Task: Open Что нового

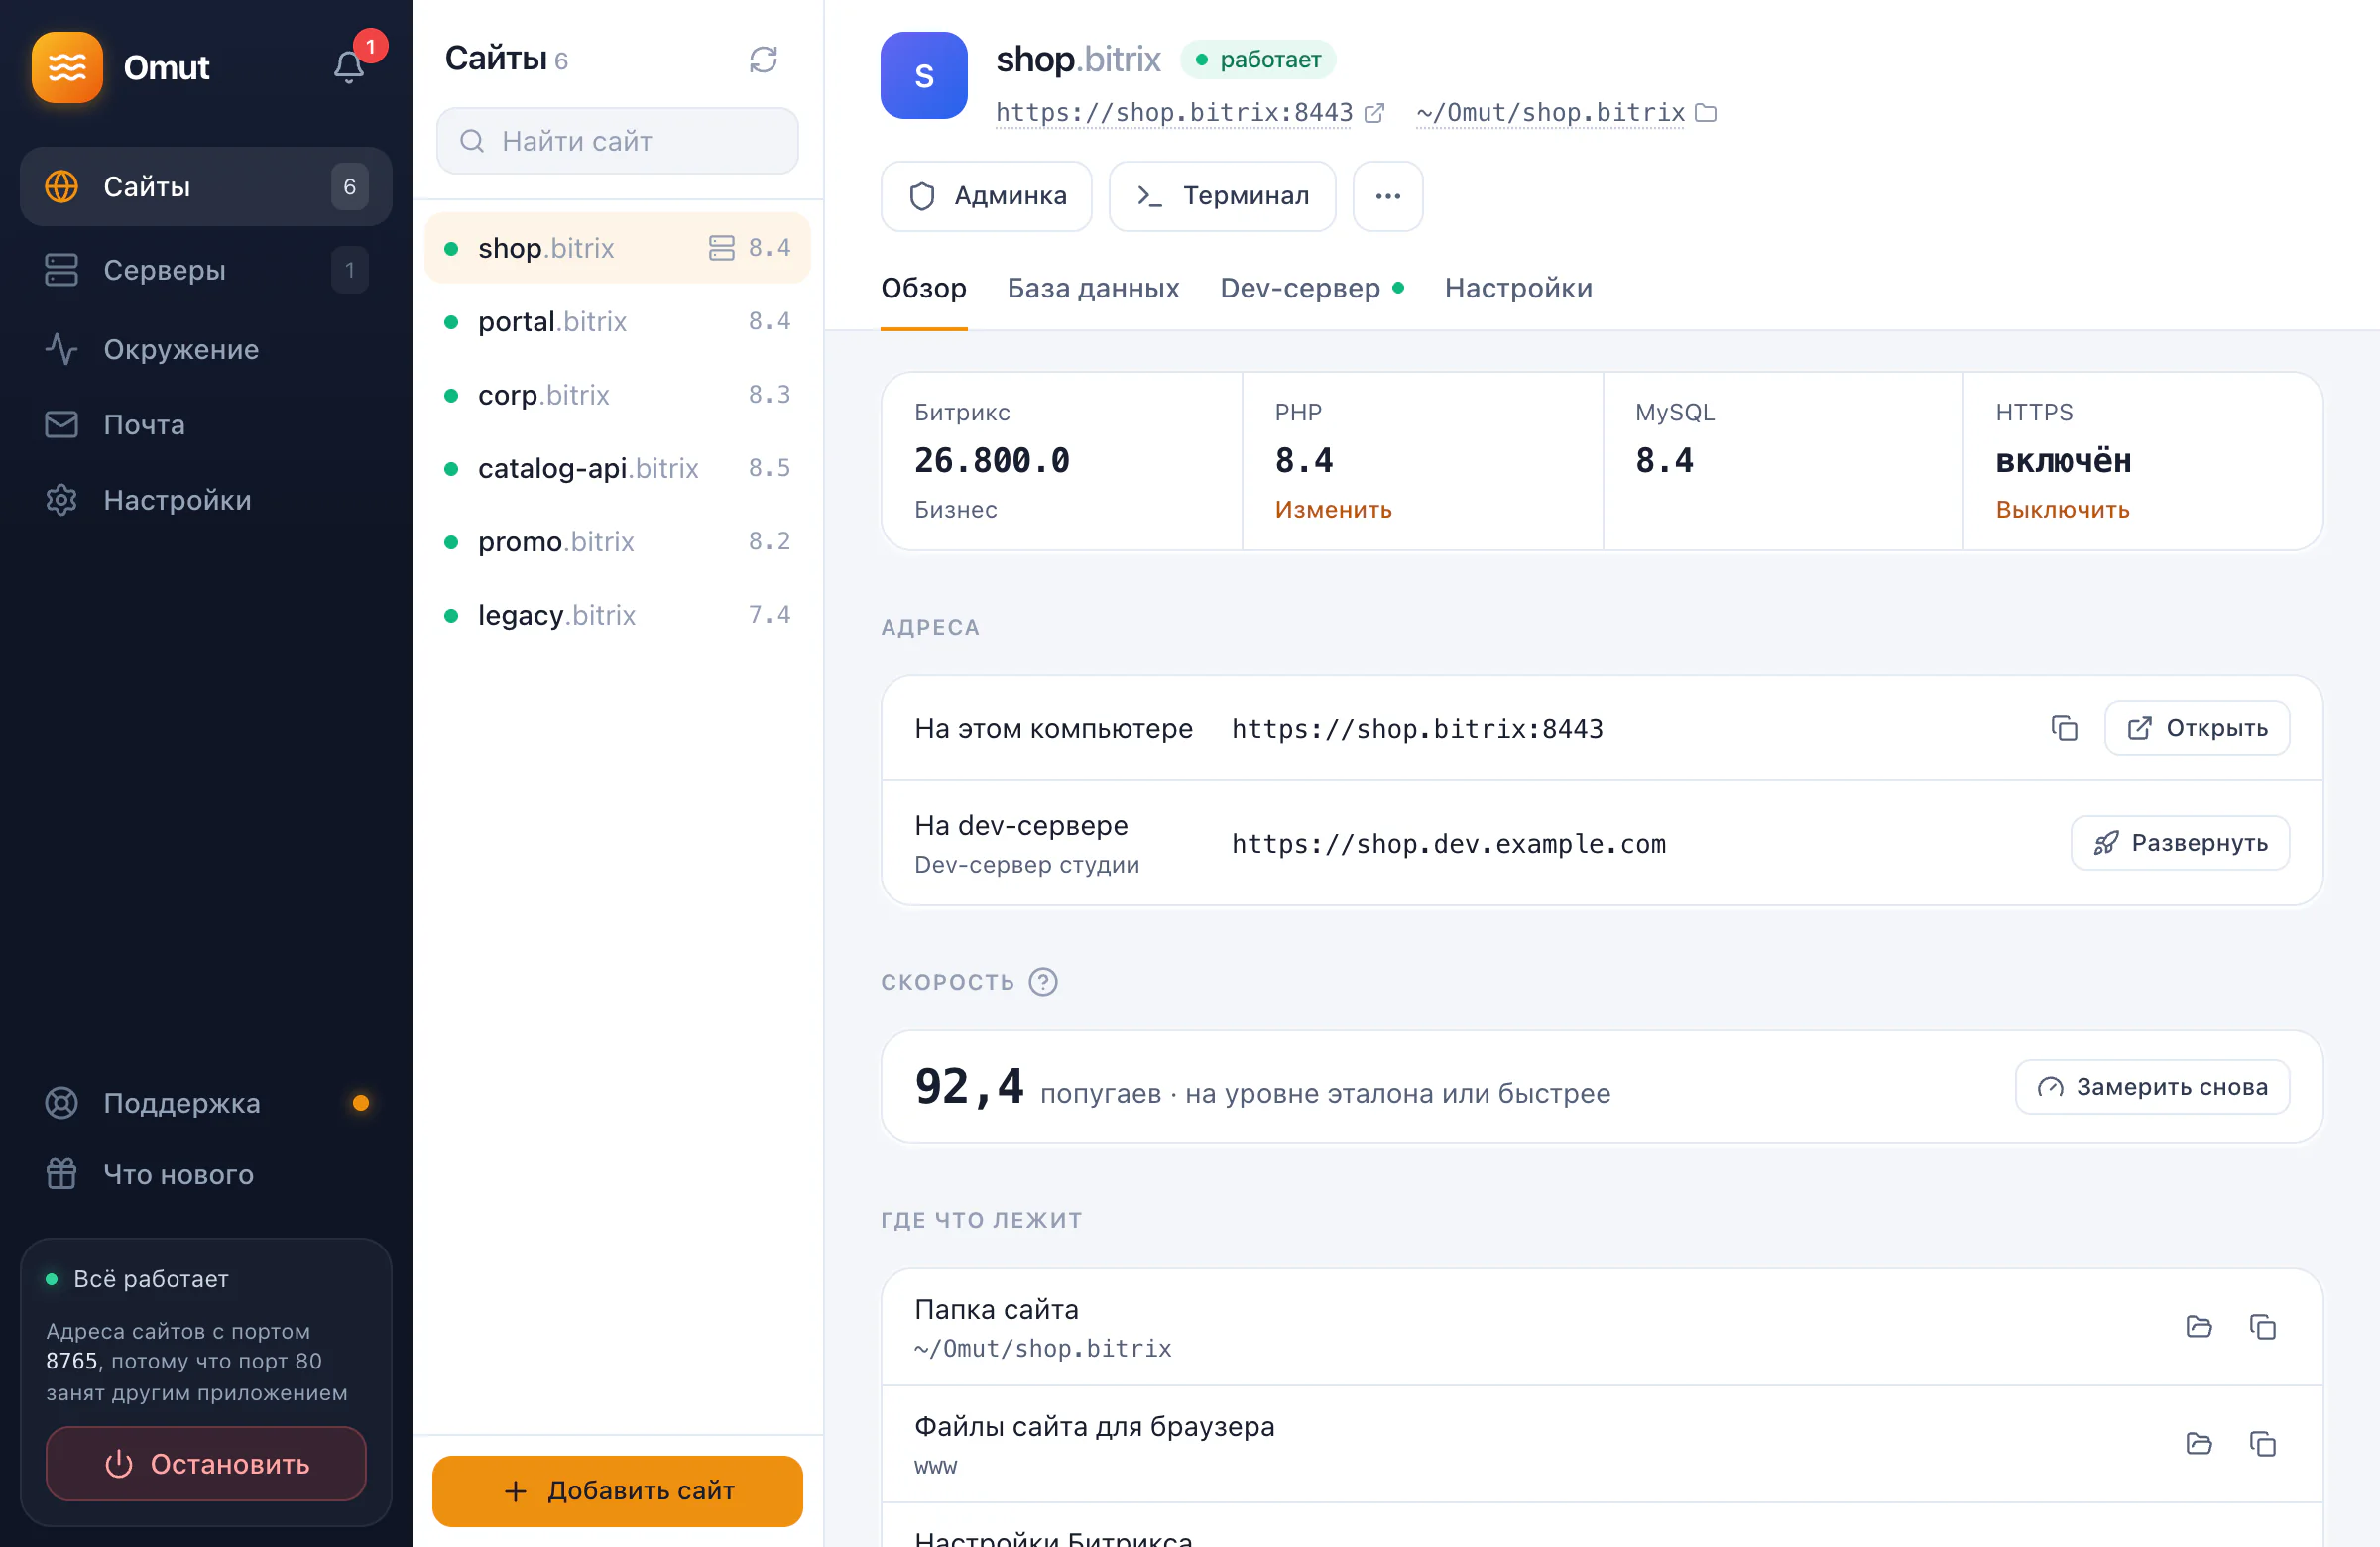Action: [206, 1174]
